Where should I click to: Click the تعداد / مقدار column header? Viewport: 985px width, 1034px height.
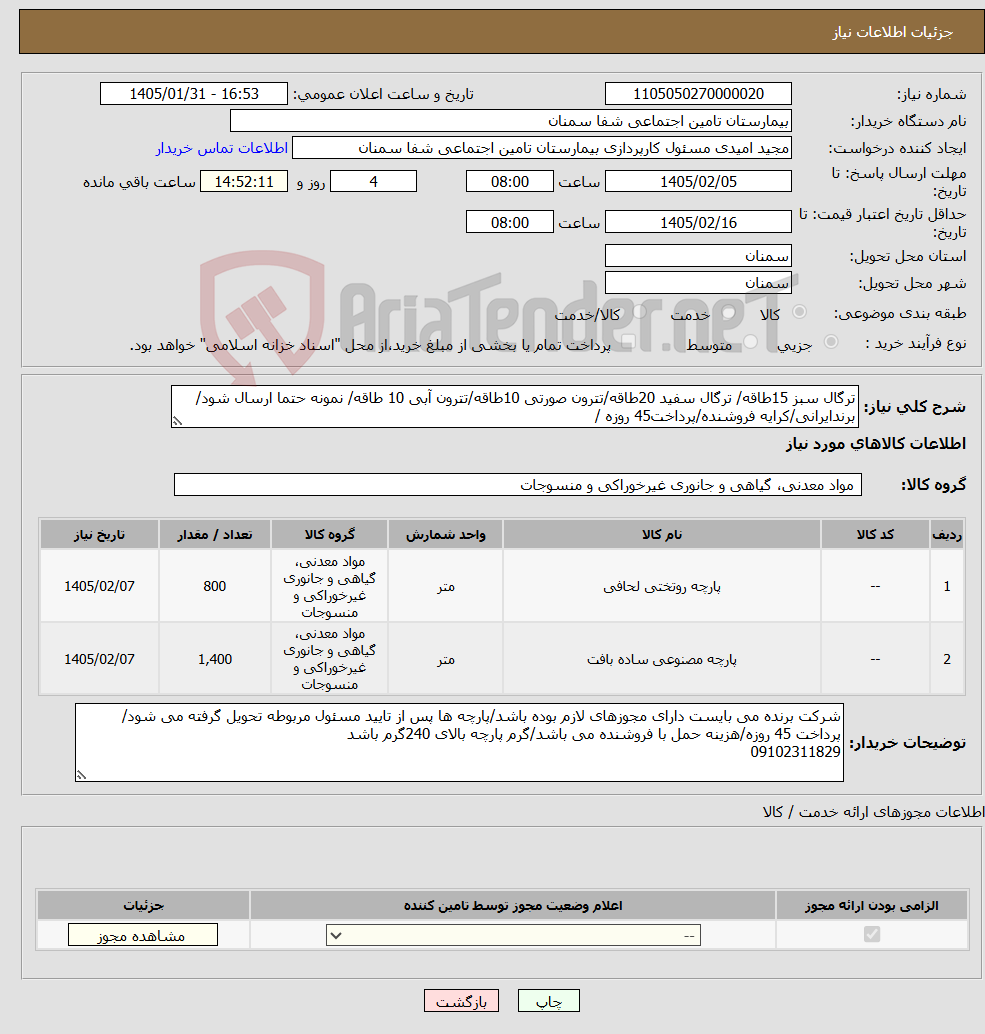tap(215, 534)
